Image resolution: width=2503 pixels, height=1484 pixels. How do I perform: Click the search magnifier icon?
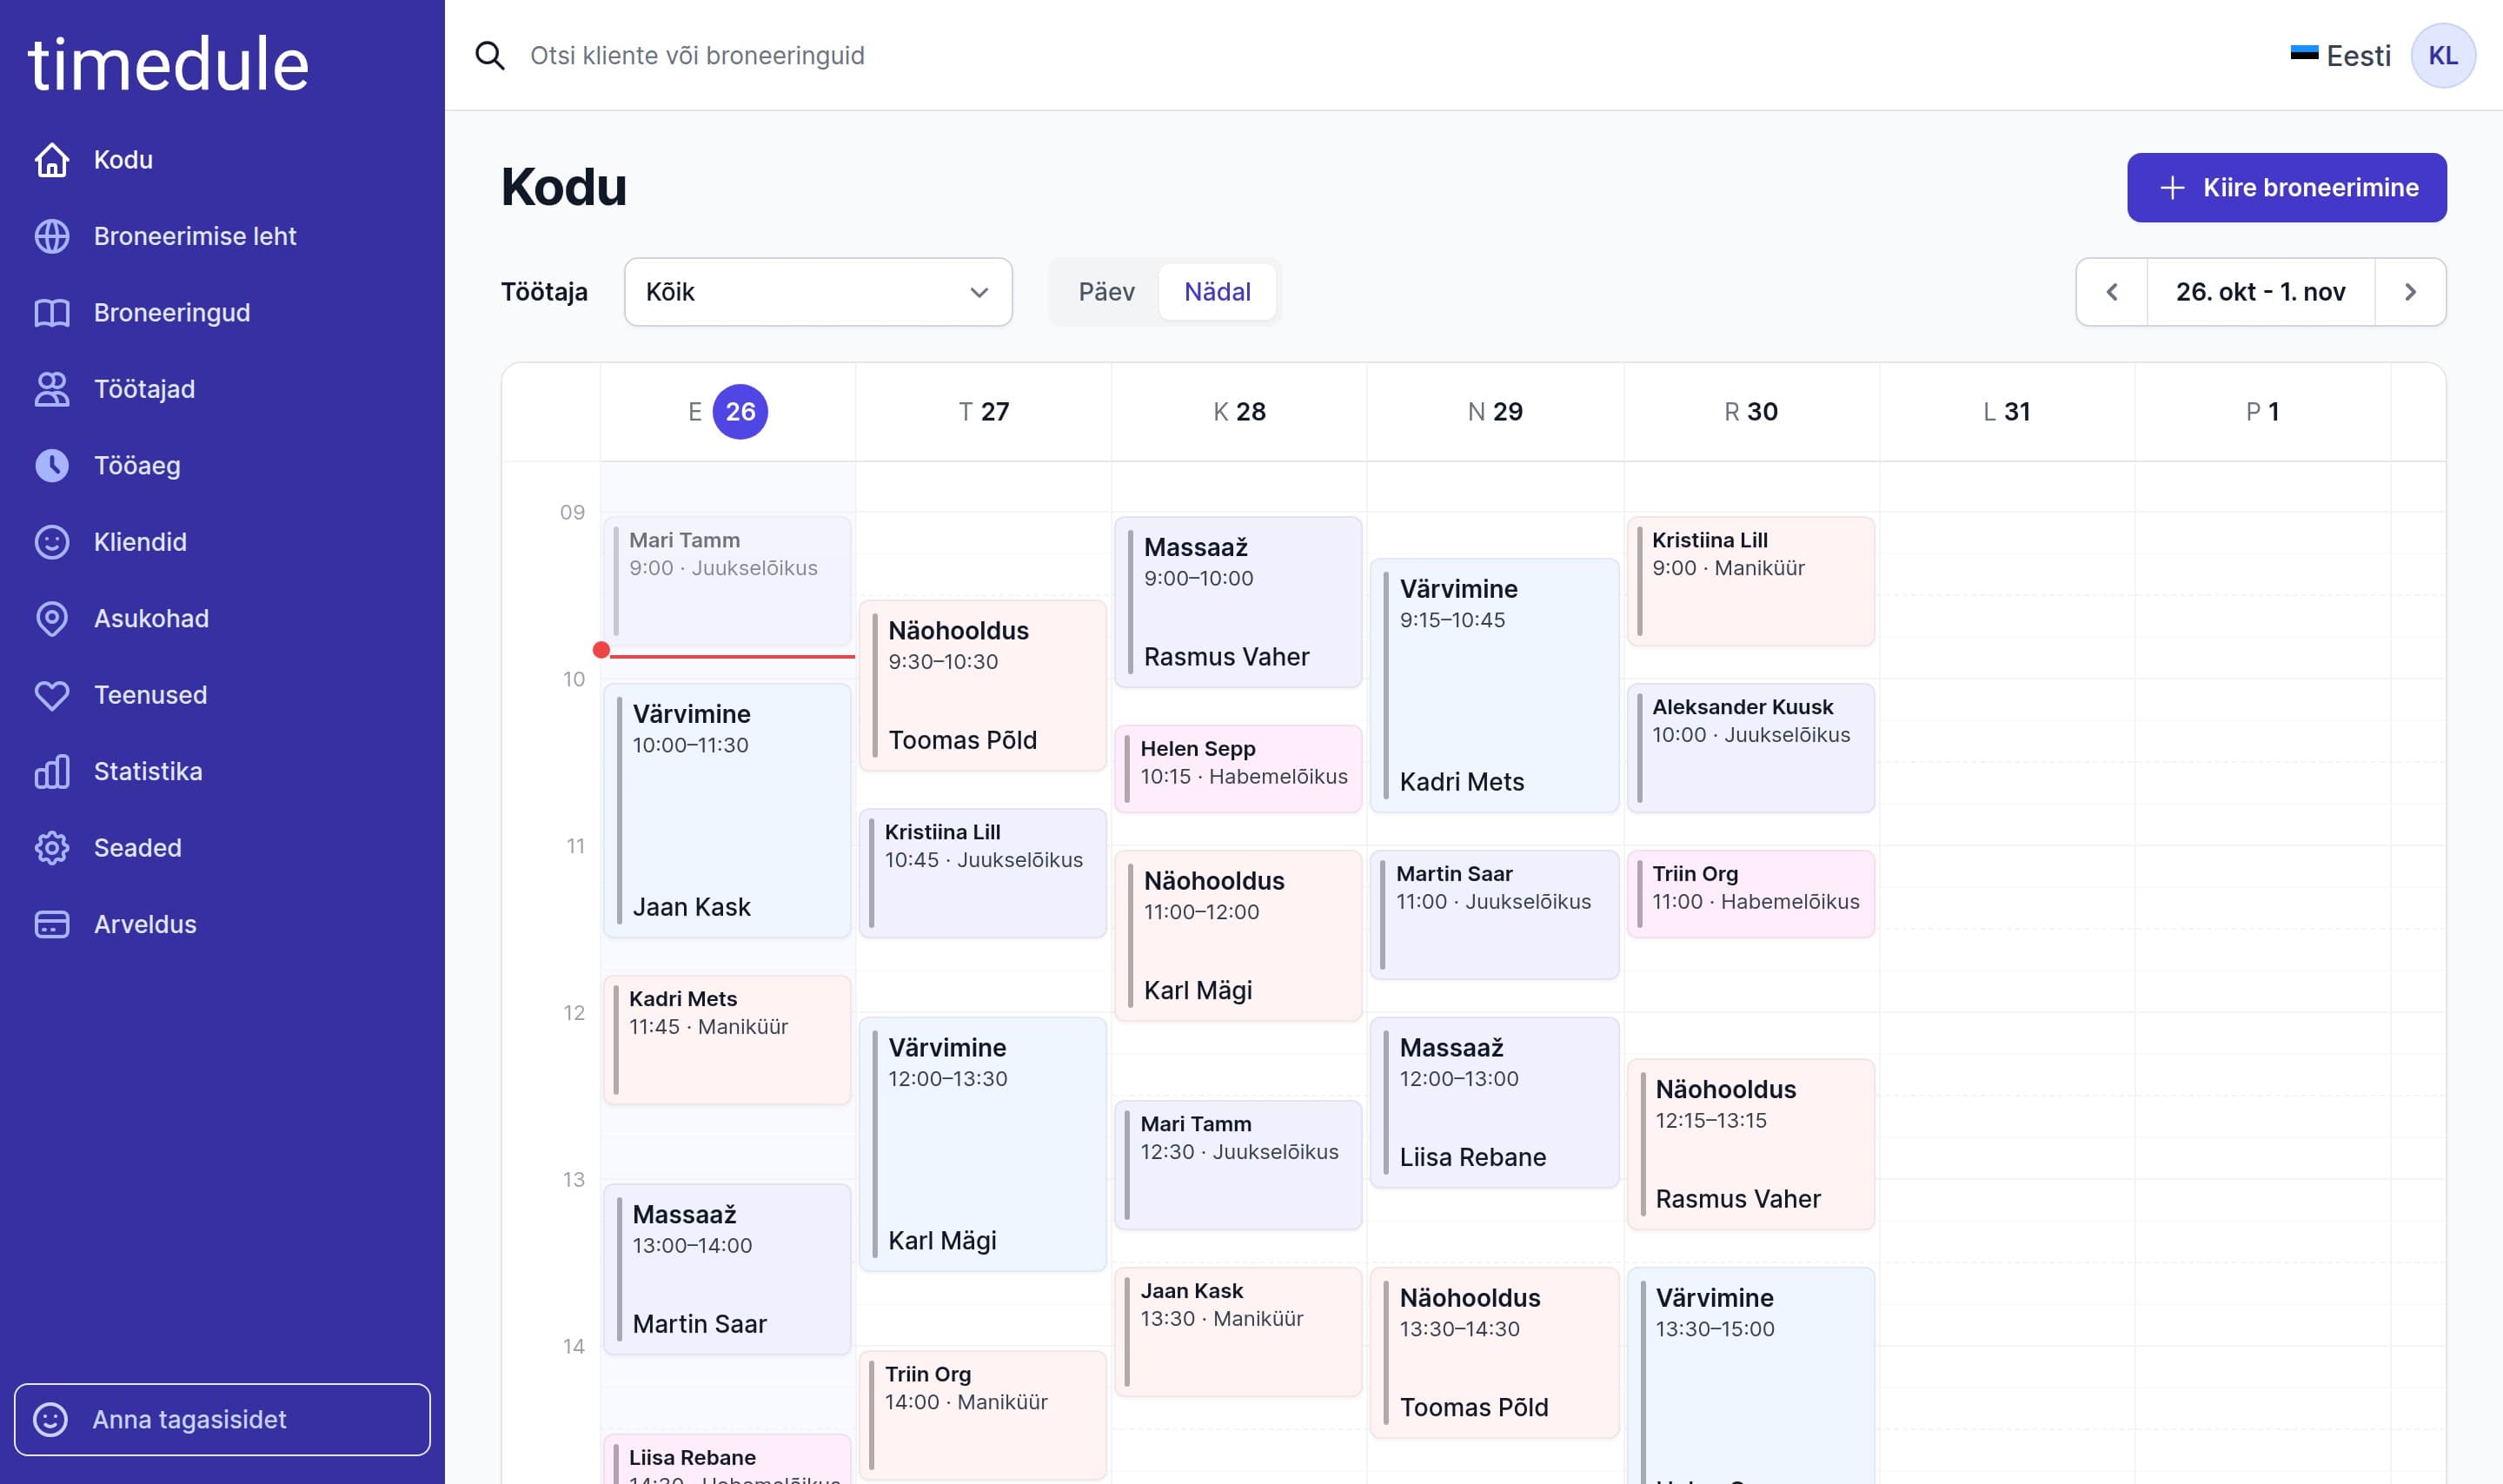[490, 56]
